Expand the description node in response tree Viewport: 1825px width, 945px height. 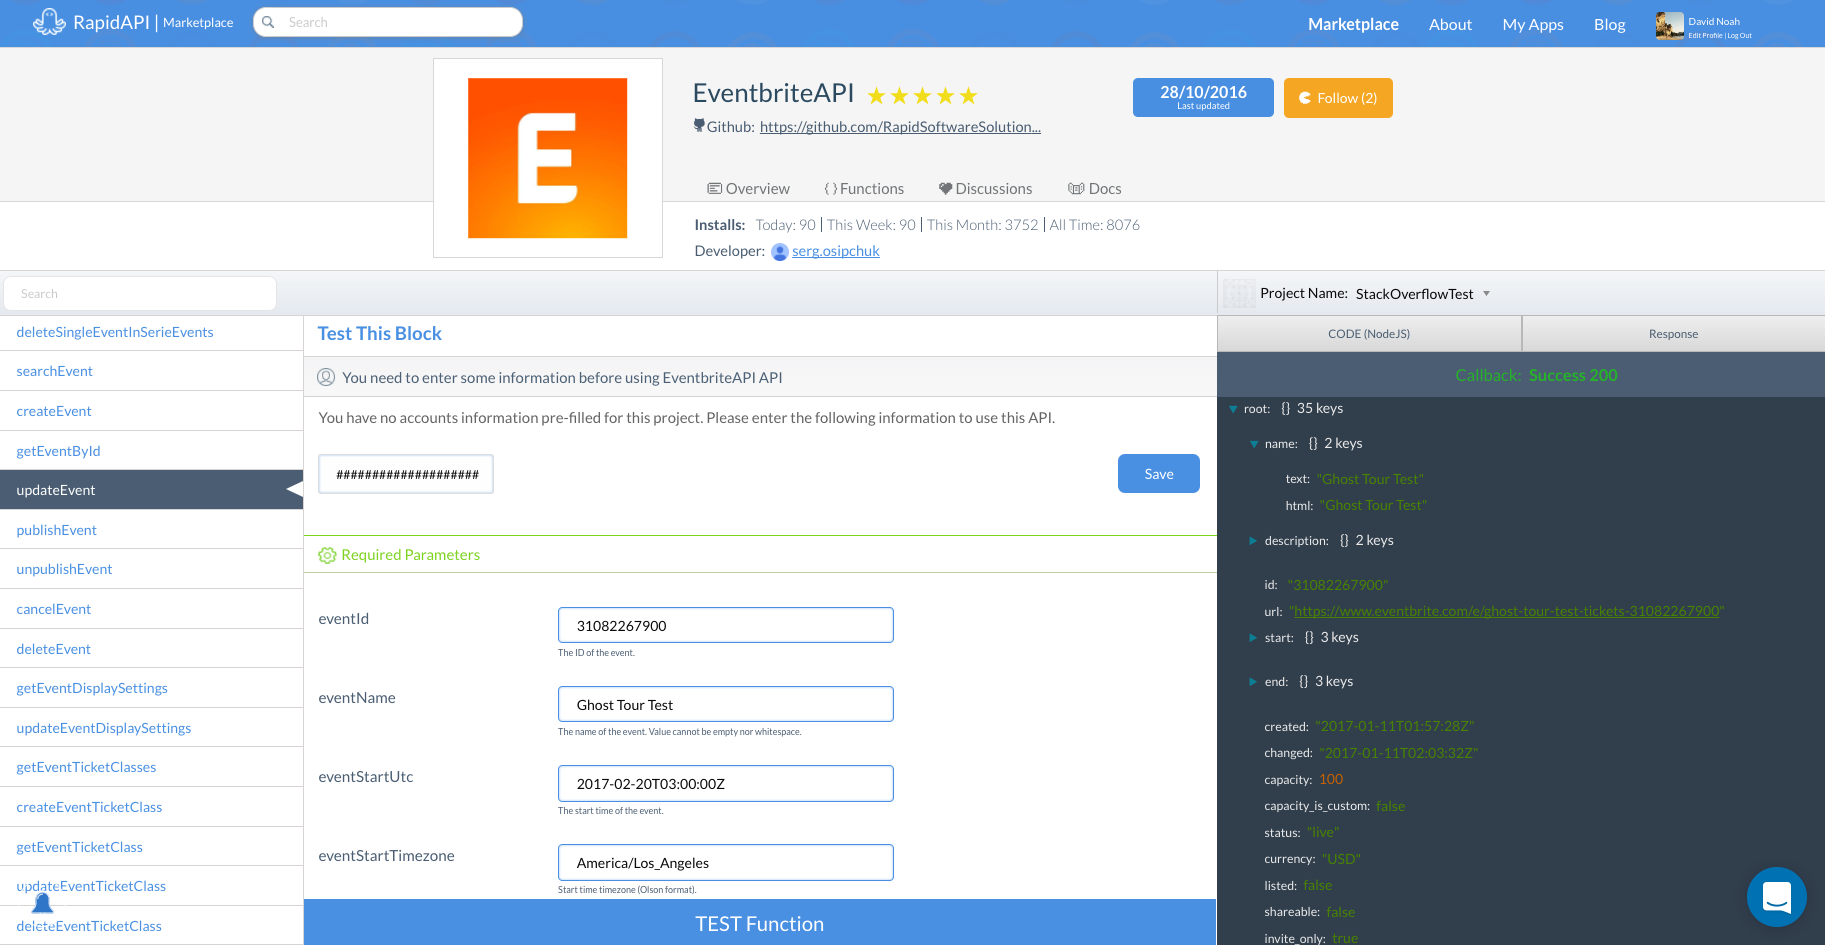click(1253, 541)
